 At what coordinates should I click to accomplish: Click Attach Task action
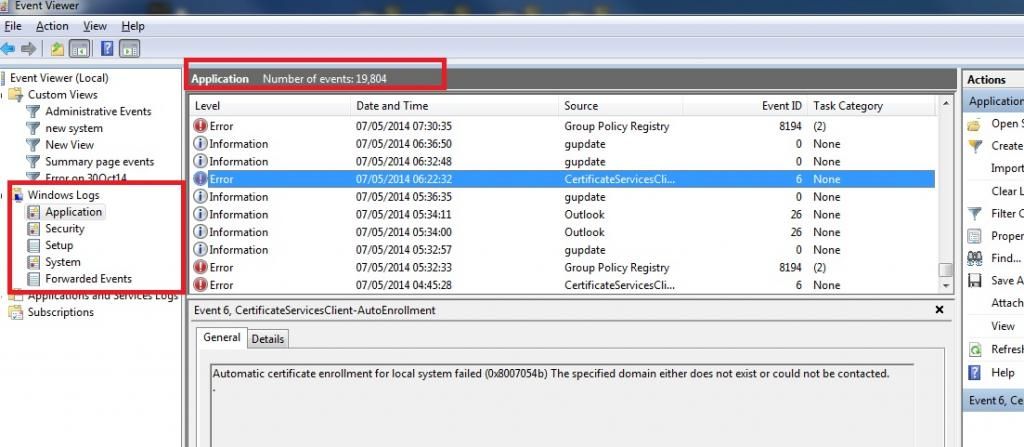[1007, 303]
